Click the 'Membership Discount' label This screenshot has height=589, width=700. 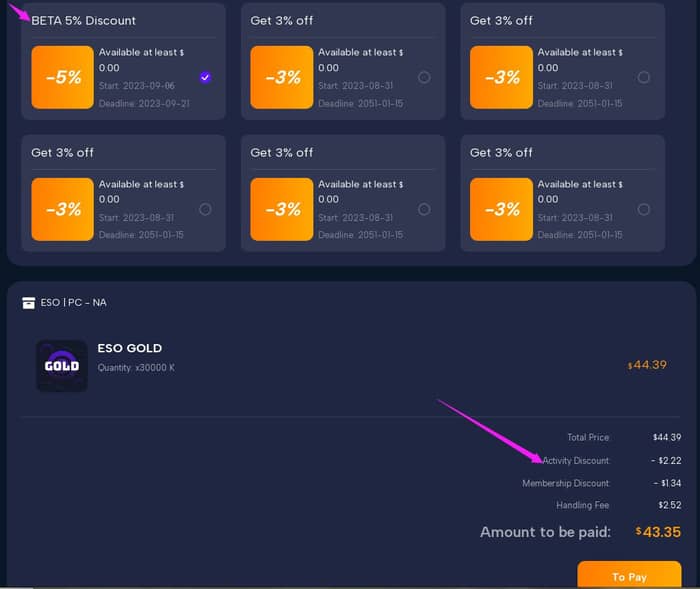click(x=566, y=483)
